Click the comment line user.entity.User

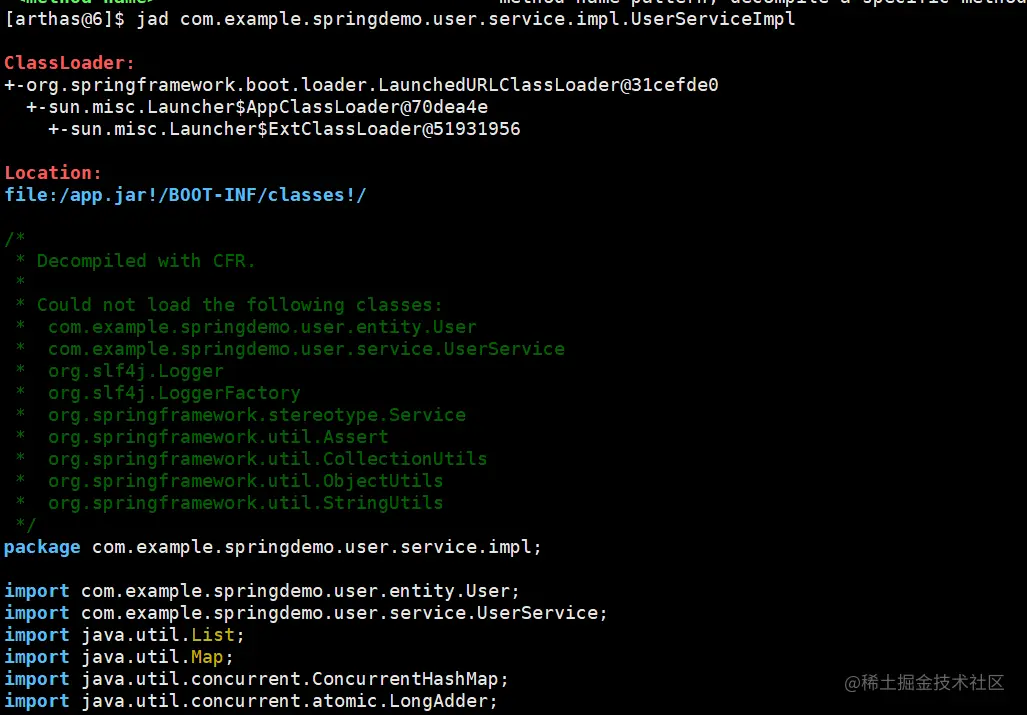246,327
